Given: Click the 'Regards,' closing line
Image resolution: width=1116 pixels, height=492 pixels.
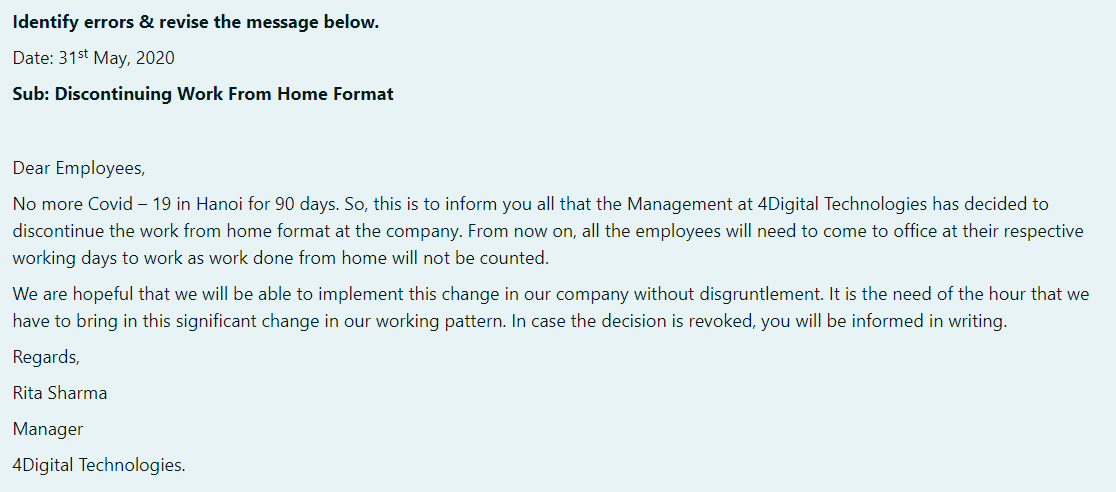Looking at the screenshot, I should 46,357.
